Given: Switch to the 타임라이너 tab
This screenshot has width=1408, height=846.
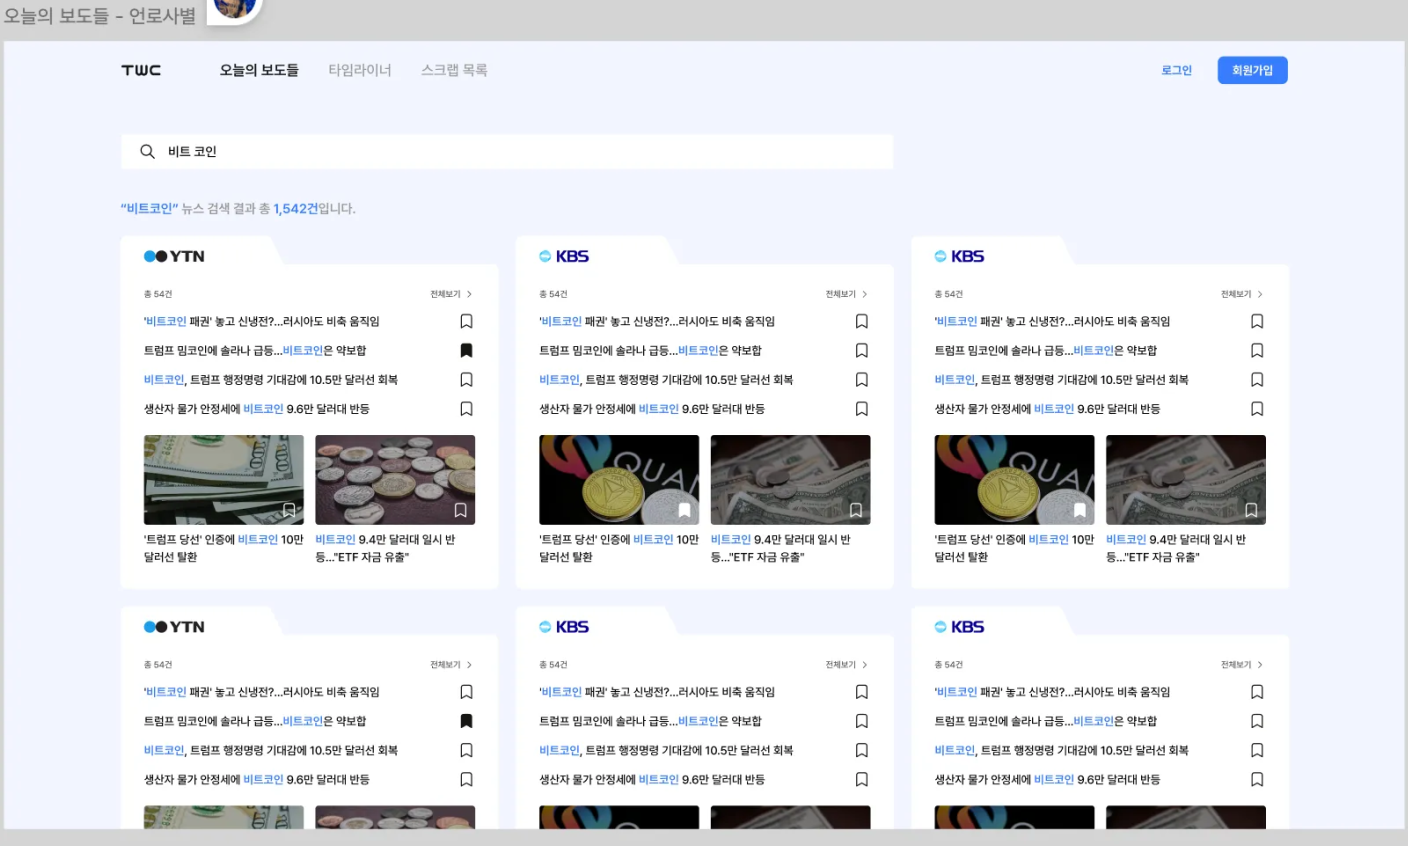Looking at the screenshot, I should [x=360, y=70].
